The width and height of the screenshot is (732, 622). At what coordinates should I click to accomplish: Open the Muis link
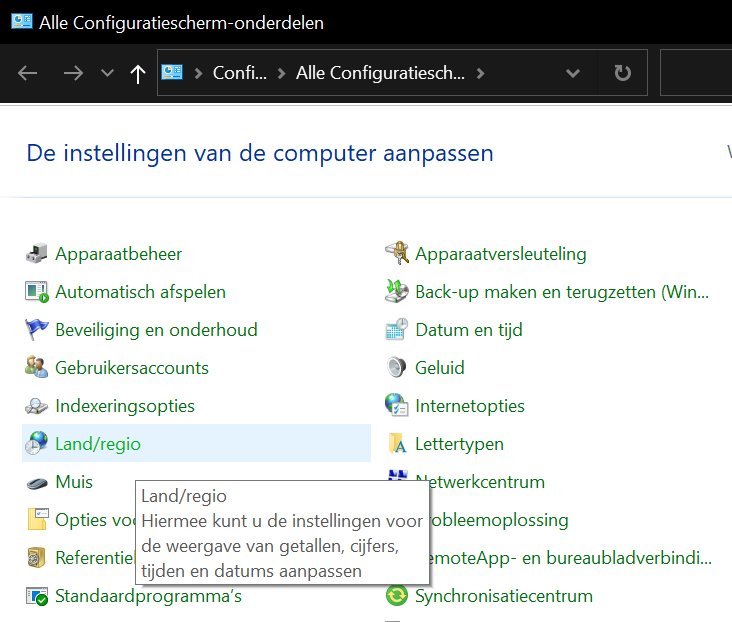(x=74, y=482)
